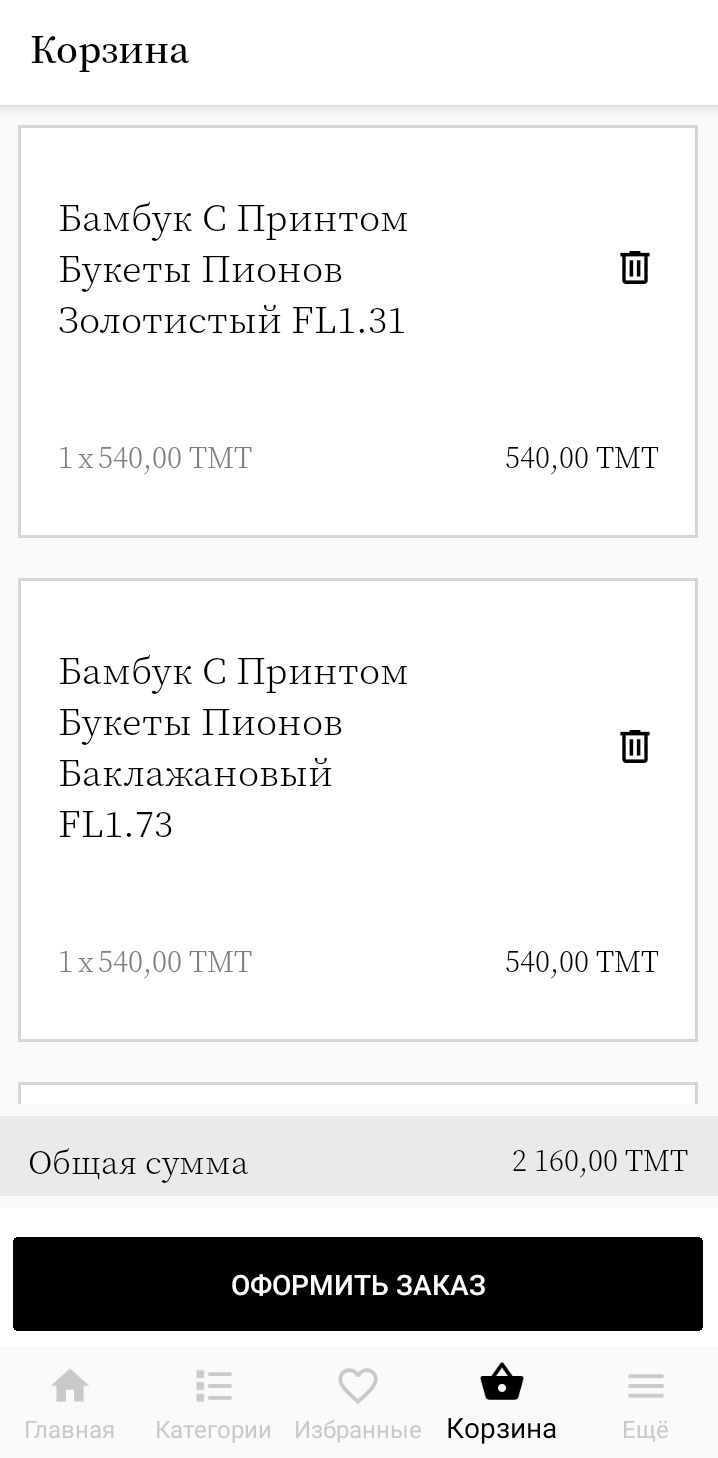Screen dimensions: 718x1458
Task: Tap the Ещё tab label
Action: point(645,1430)
